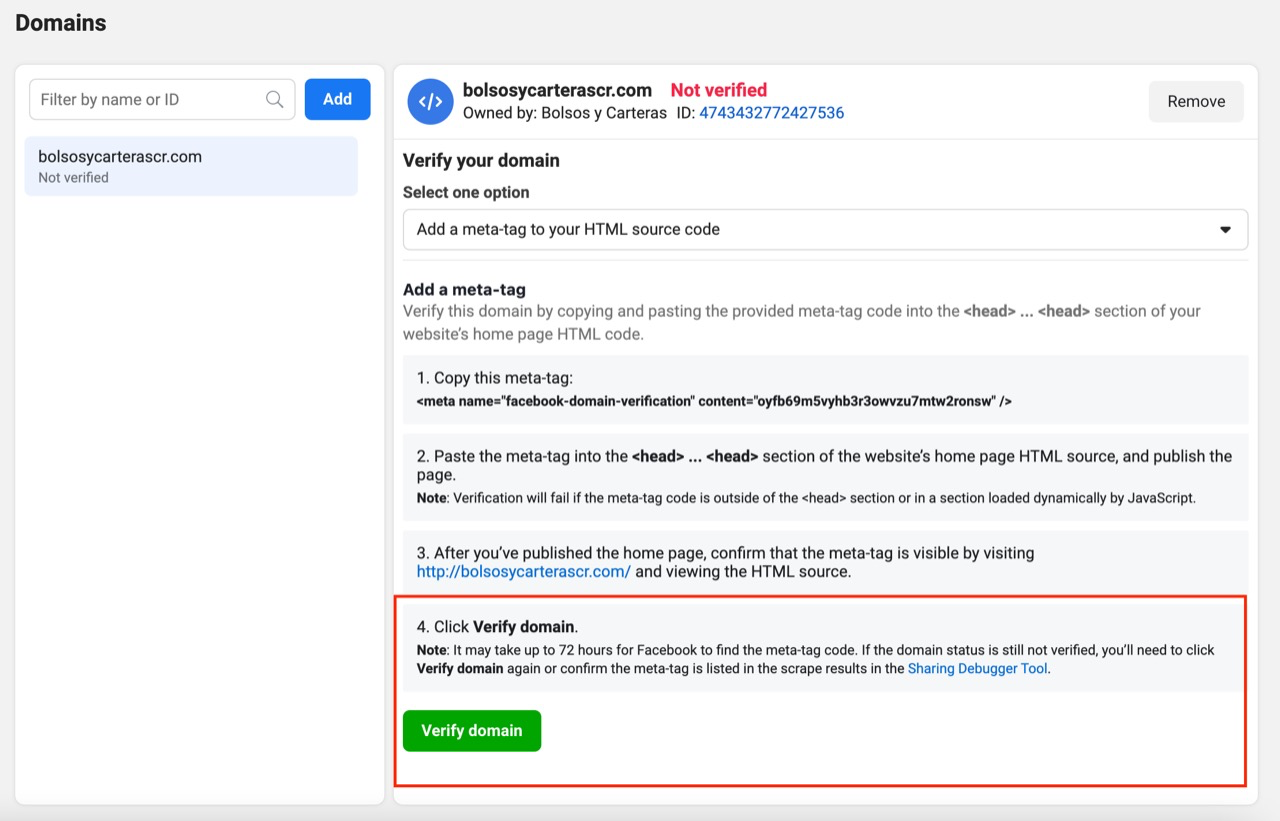Focus the 'Filter by name or ID' field
The width and height of the screenshot is (1280, 821).
point(162,99)
